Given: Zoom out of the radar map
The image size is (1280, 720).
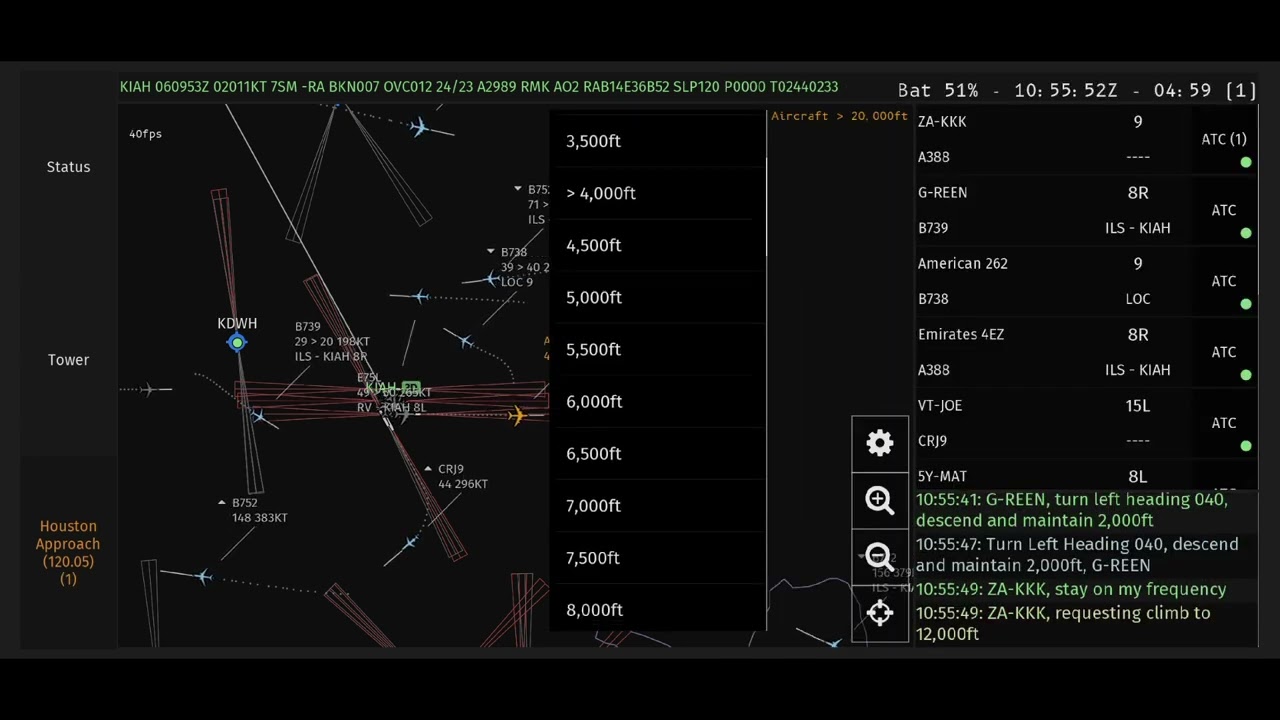Looking at the screenshot, I should pos(880,556).
